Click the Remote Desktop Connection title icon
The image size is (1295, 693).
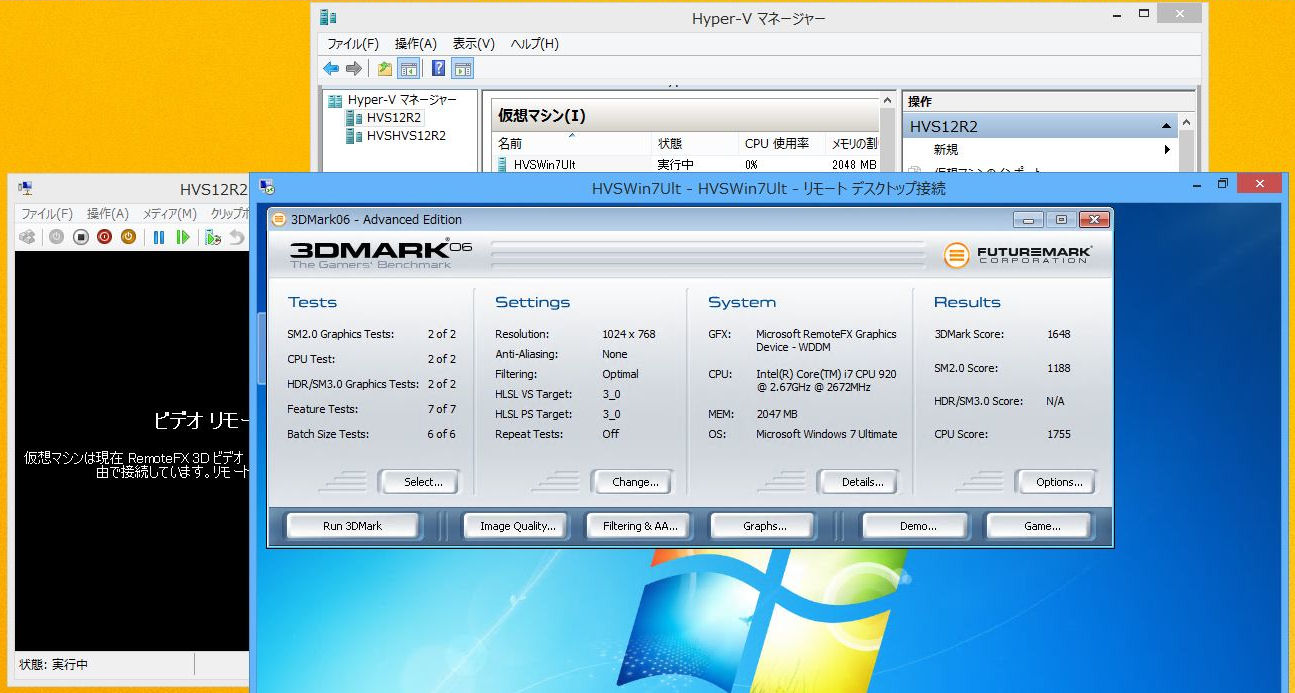click(267, 188)
